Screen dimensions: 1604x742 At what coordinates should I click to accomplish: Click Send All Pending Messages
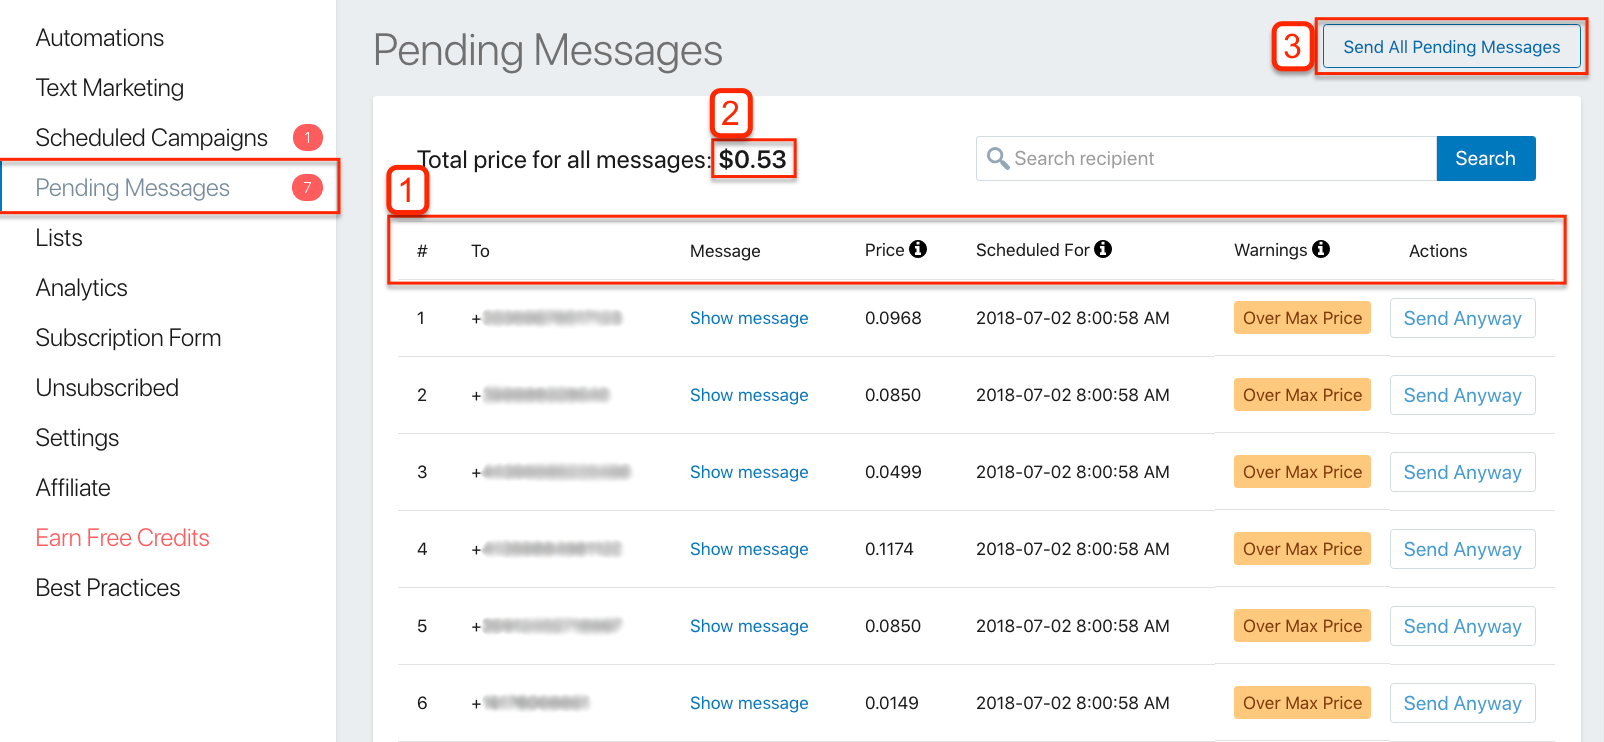[1451, 46]
